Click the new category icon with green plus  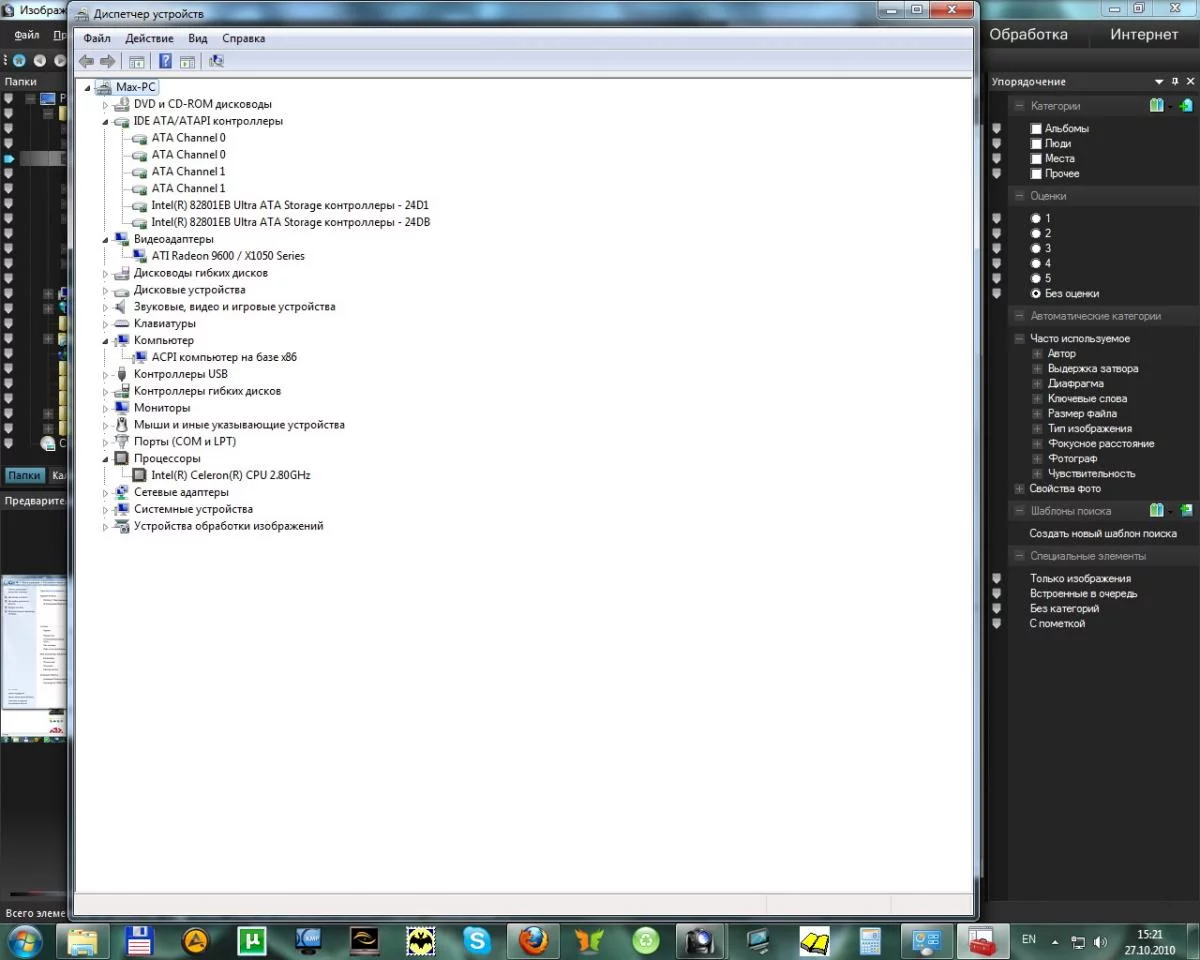coord(1185,105)
